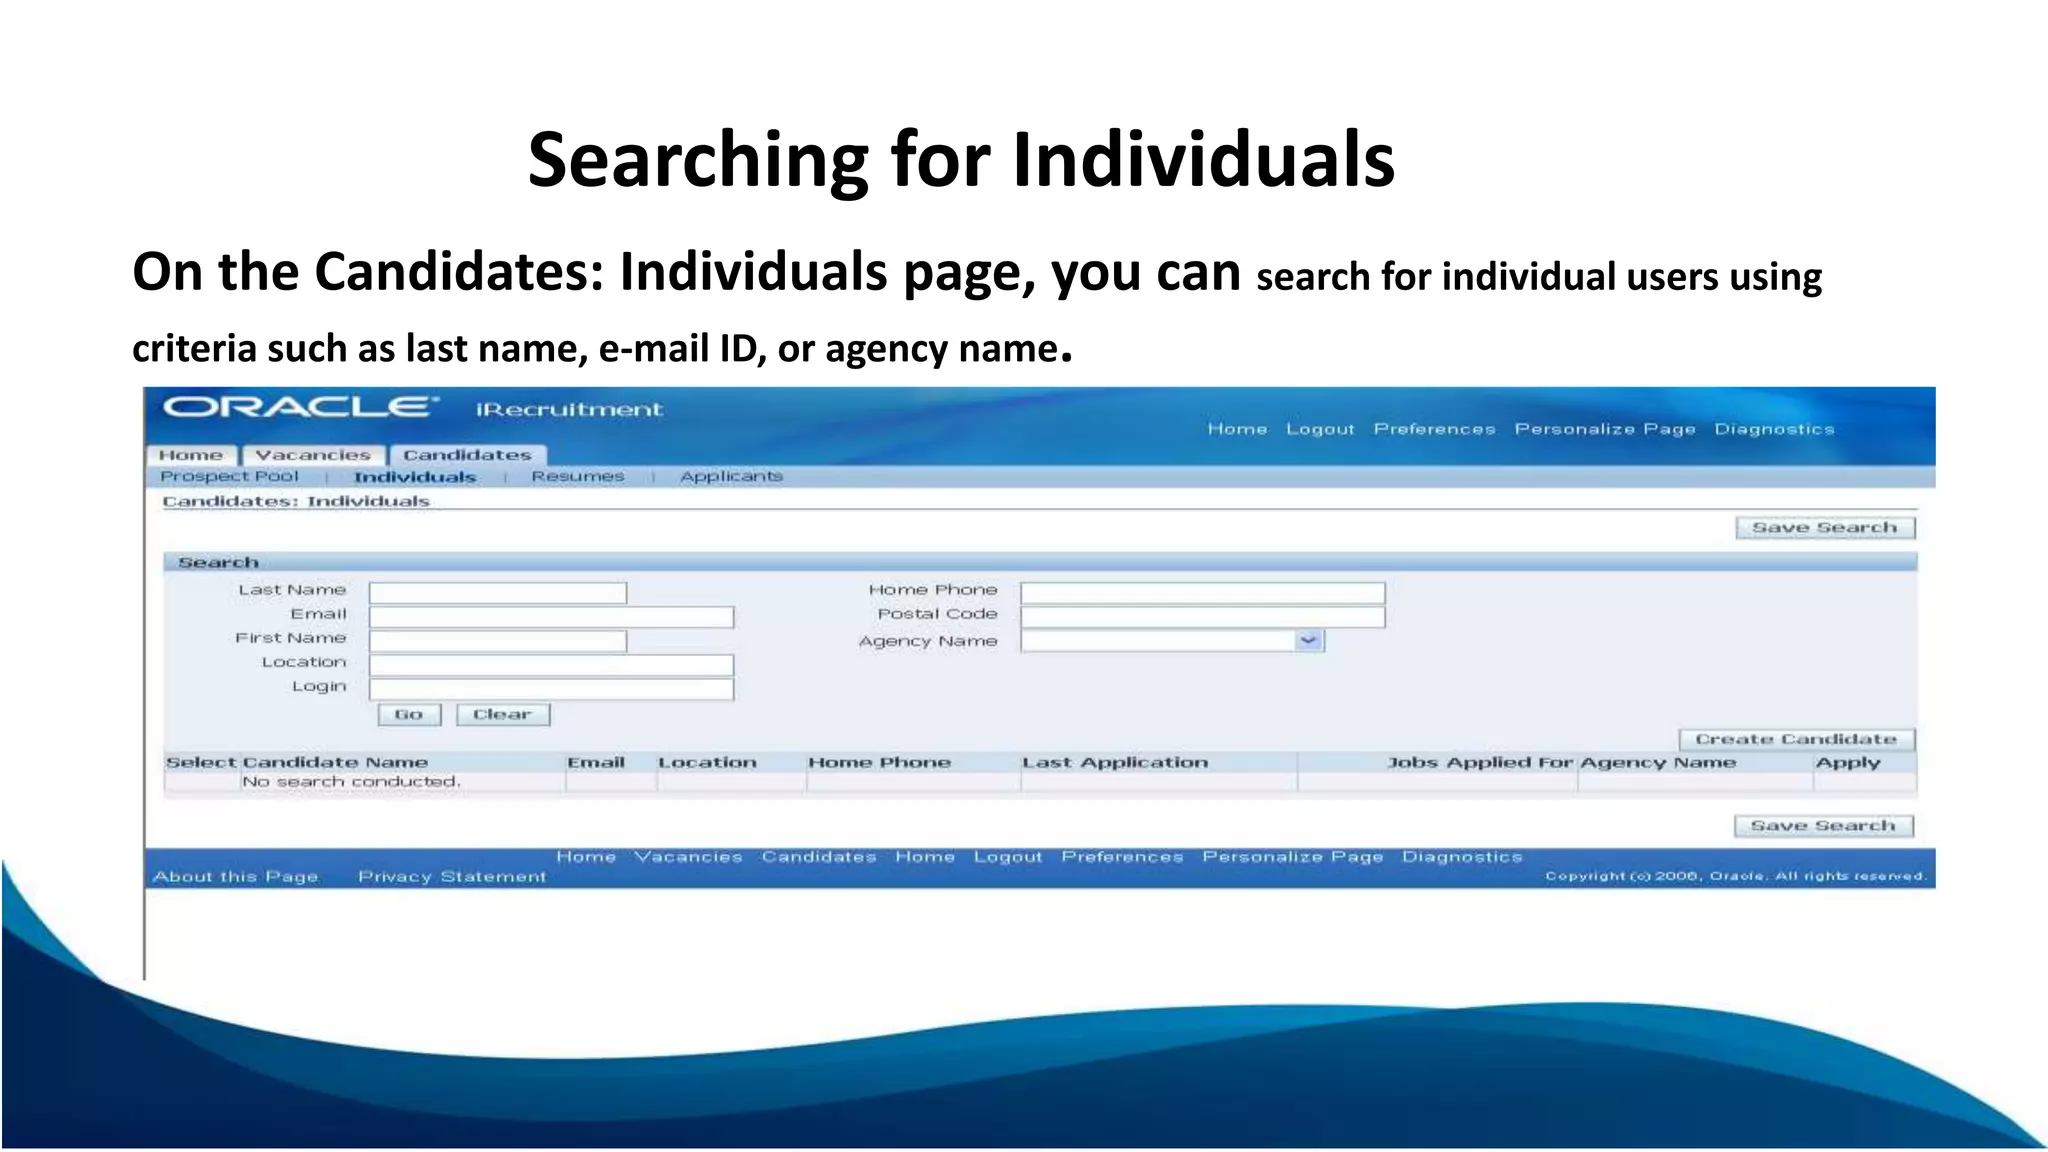Focus the Postal Code field
The width and height of the screenshot is (2048, 1152).
pos(1203,617)
